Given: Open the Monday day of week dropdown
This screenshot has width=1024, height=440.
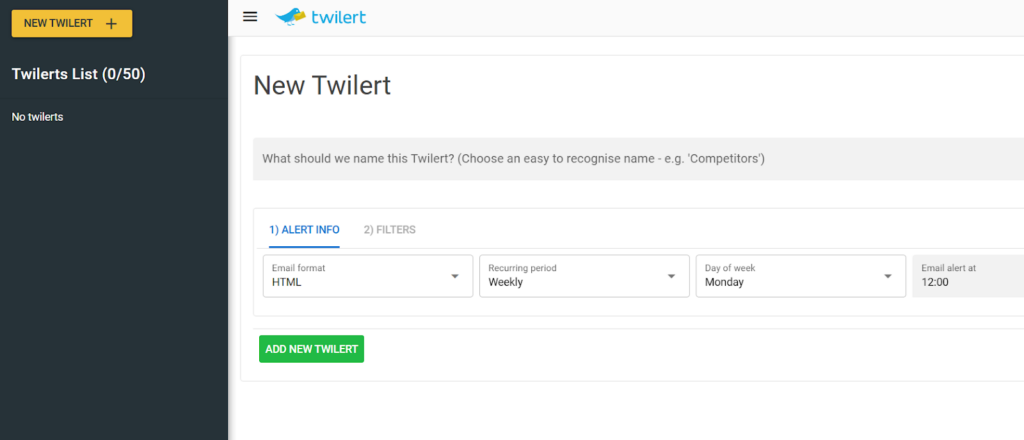Looking at the screenshot, I should pos(792,276).
